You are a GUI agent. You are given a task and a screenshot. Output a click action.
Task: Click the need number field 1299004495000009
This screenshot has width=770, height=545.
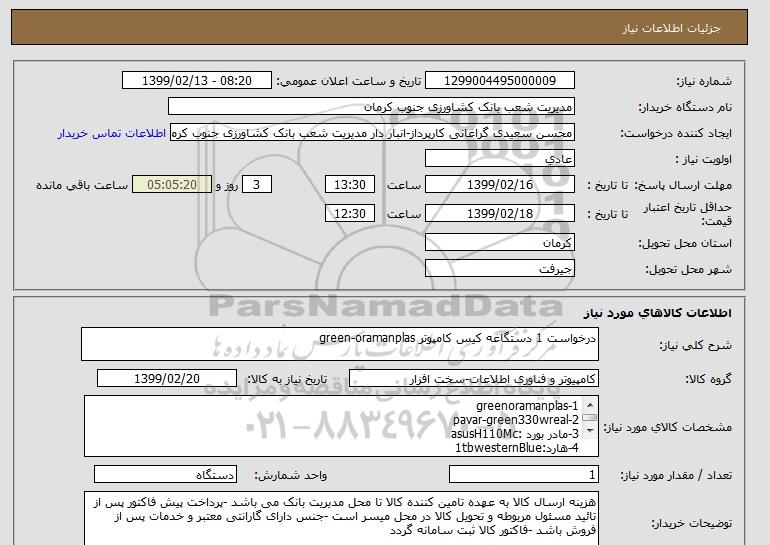500,81
